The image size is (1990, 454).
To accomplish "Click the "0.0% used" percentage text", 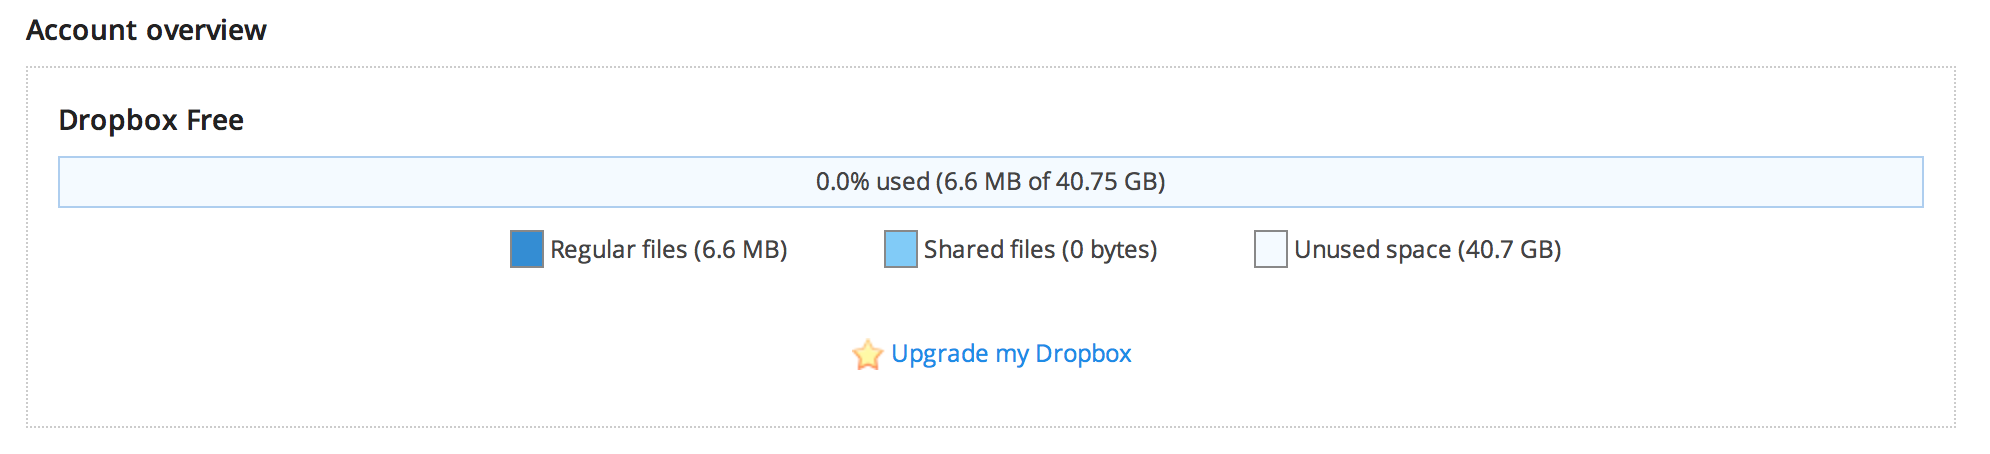I will [x=872, y=182].
